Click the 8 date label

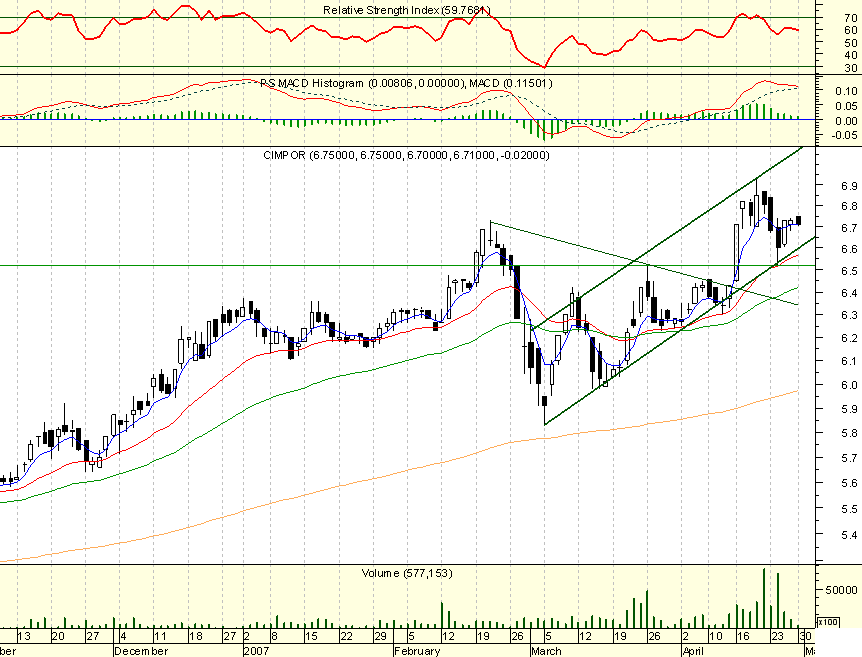click(274, 637)
